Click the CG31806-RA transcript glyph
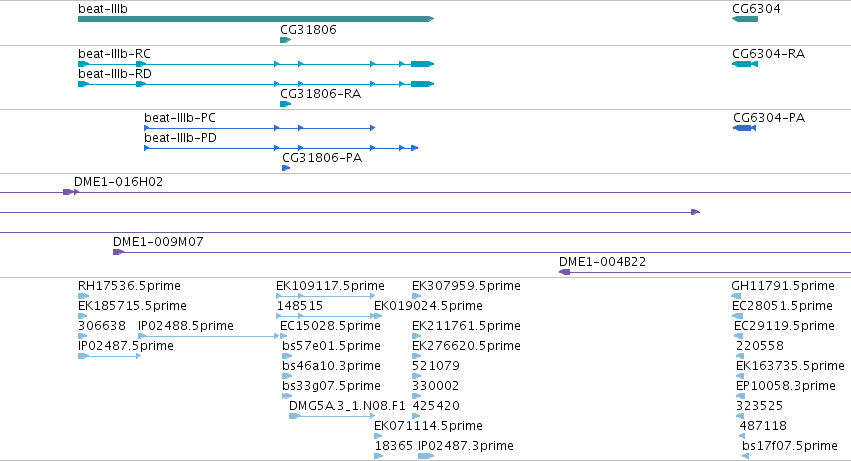 [285, 104]
